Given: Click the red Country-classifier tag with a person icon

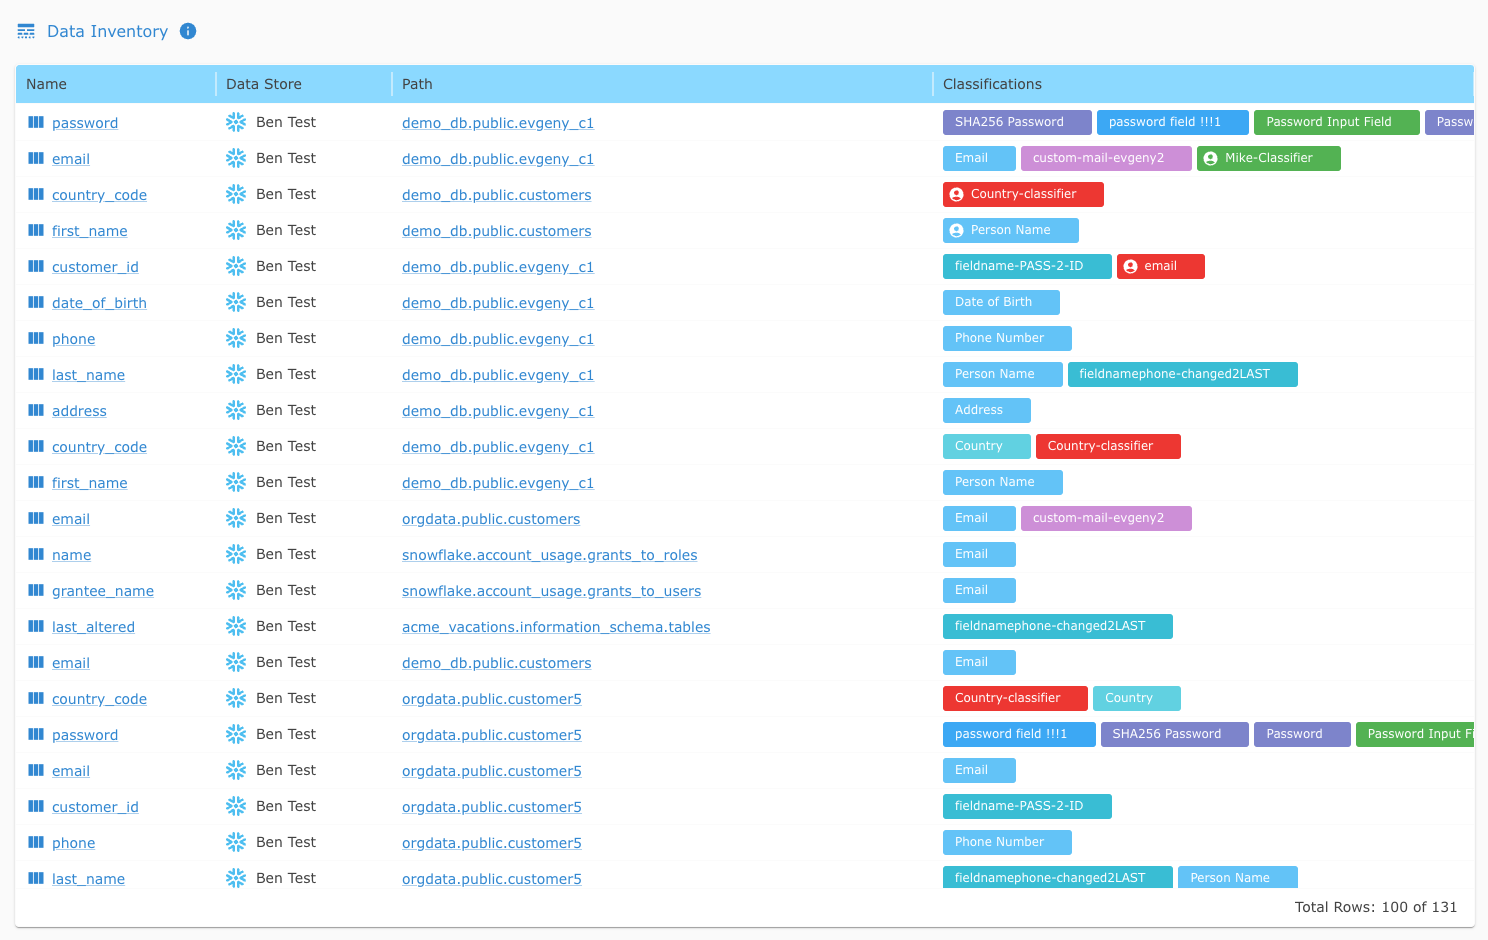Looking at the screenshot, I should tap(1023, 194).
